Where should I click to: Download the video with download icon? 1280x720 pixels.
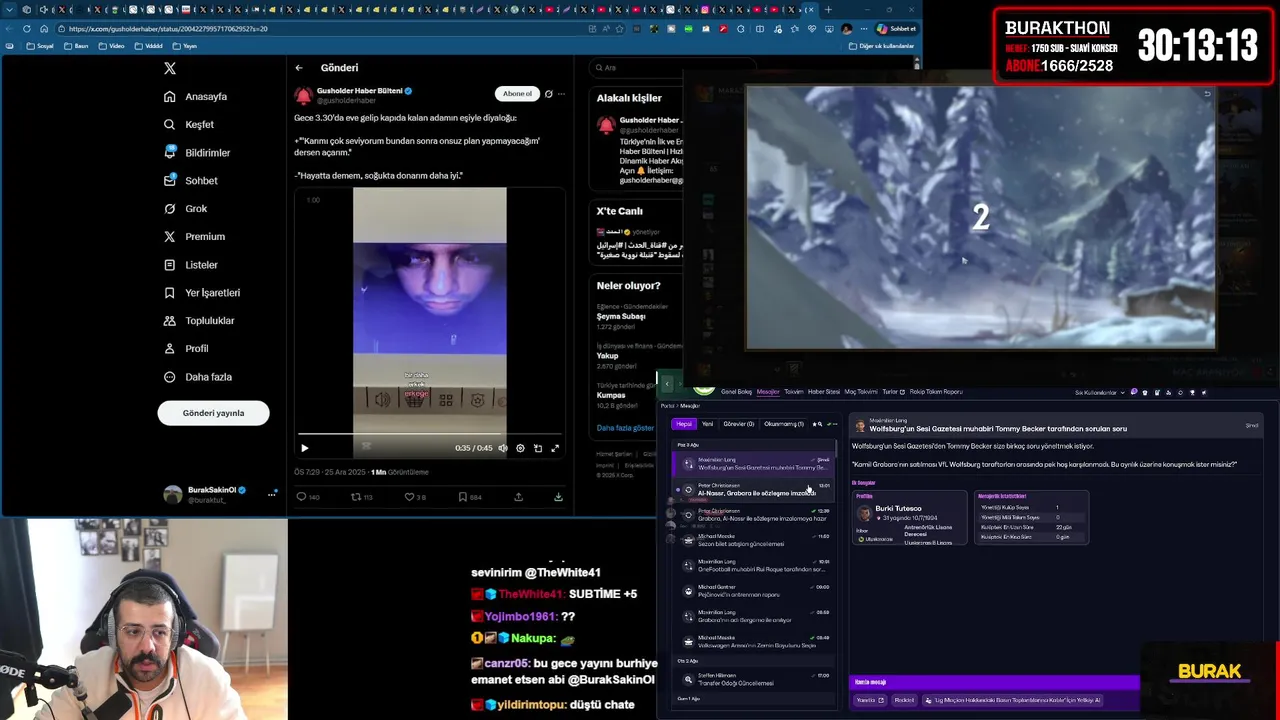[558, 496]
